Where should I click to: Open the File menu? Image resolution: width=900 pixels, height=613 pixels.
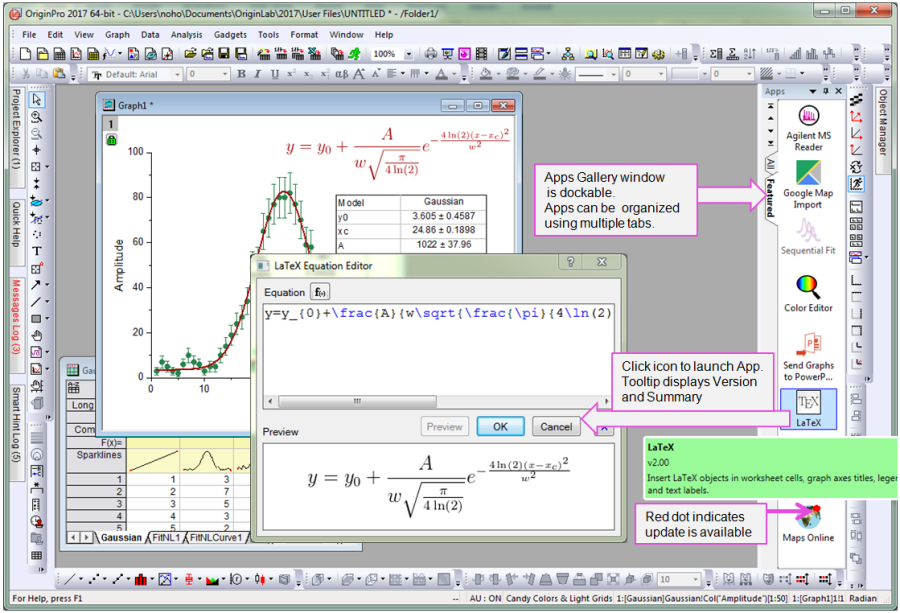click(x=29, y=34)
